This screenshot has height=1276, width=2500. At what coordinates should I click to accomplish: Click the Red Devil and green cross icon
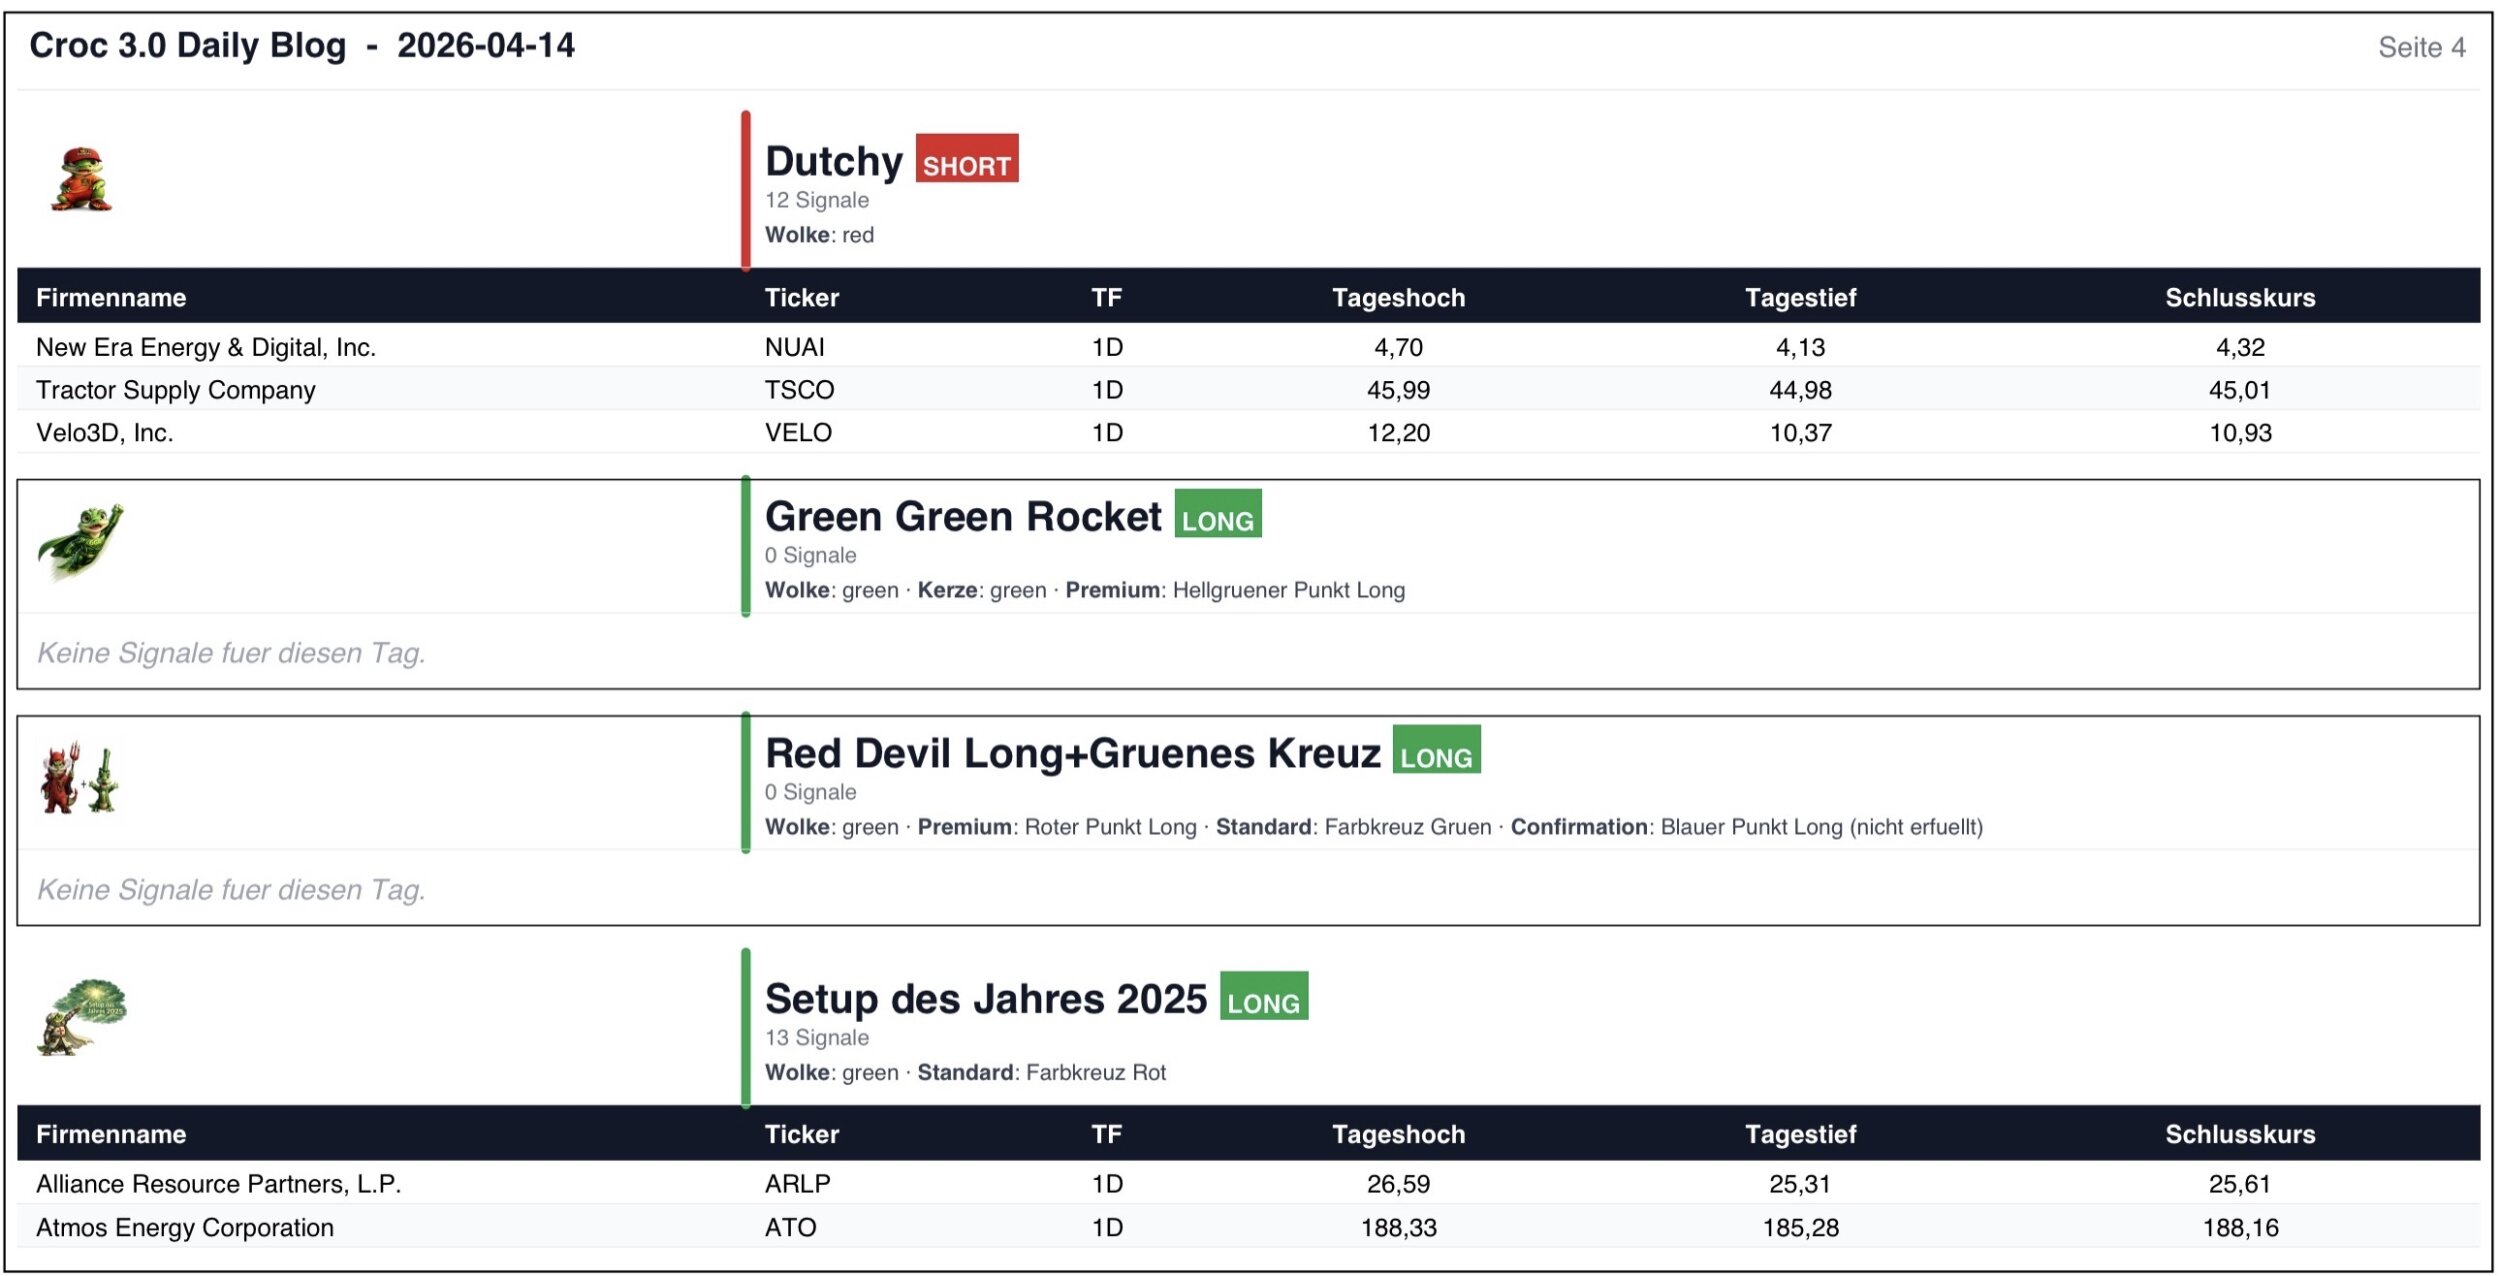click(x=80, y=779)
